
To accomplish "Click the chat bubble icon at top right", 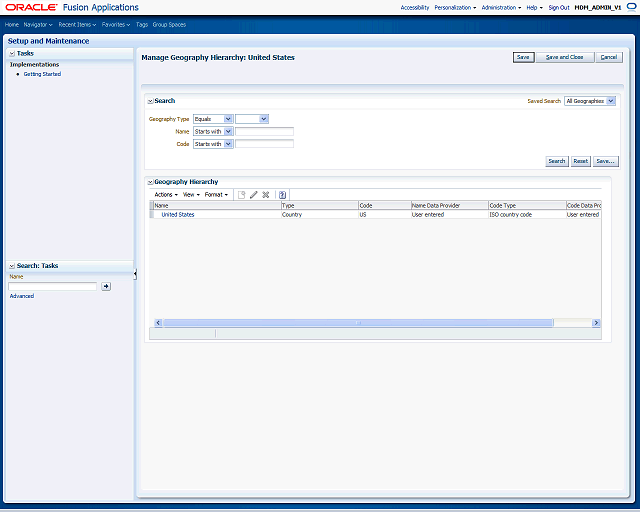I will [x=631, y=7].
